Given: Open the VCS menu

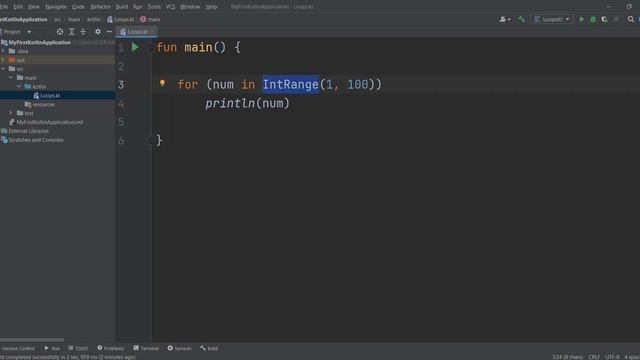Looking at the screenshot, I should pos(170,7).
